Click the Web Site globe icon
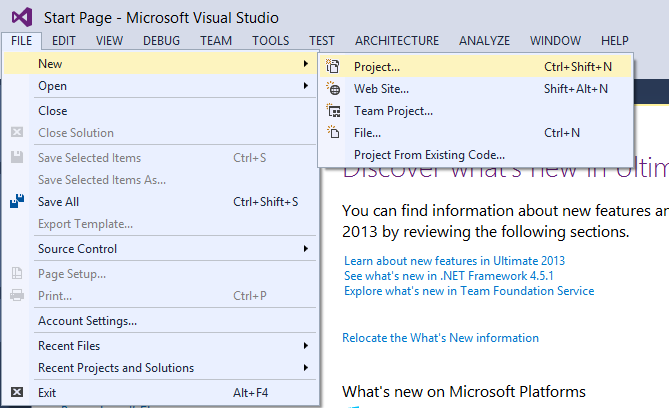 pos(334,89)
